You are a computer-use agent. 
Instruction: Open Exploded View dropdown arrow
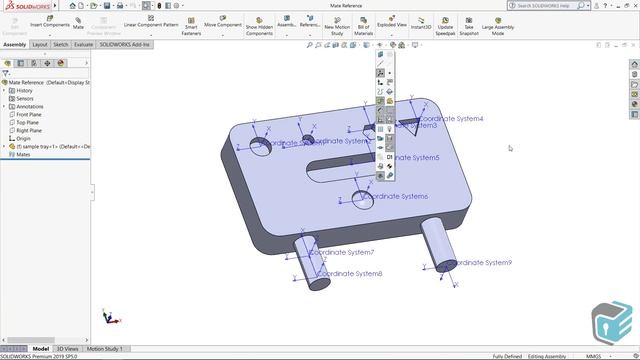tap(392, 36)
